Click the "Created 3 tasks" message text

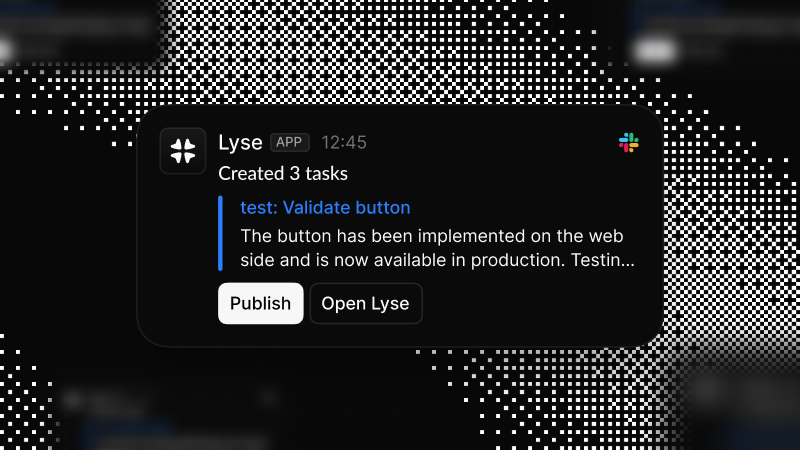[283, 173]
